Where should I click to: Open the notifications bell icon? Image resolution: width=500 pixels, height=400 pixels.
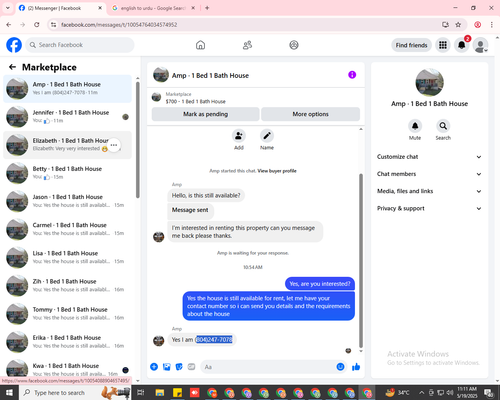tap(462, 45)
